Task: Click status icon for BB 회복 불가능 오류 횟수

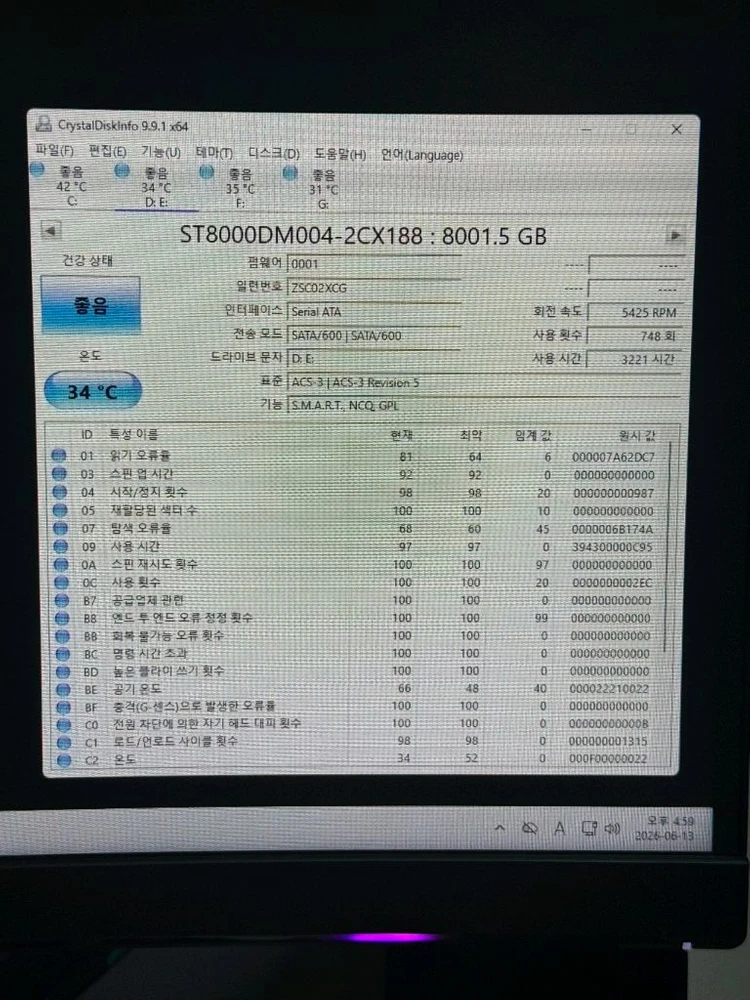Action: [x=62, y=636]
